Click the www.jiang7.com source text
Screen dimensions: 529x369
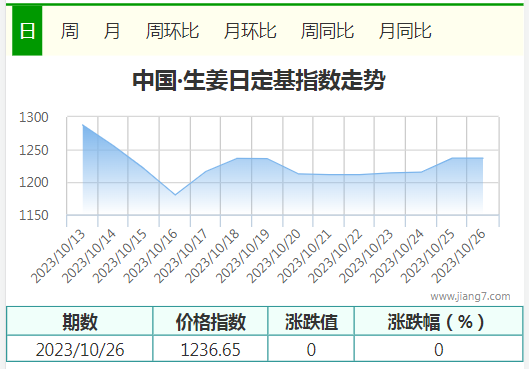point(470,296)
